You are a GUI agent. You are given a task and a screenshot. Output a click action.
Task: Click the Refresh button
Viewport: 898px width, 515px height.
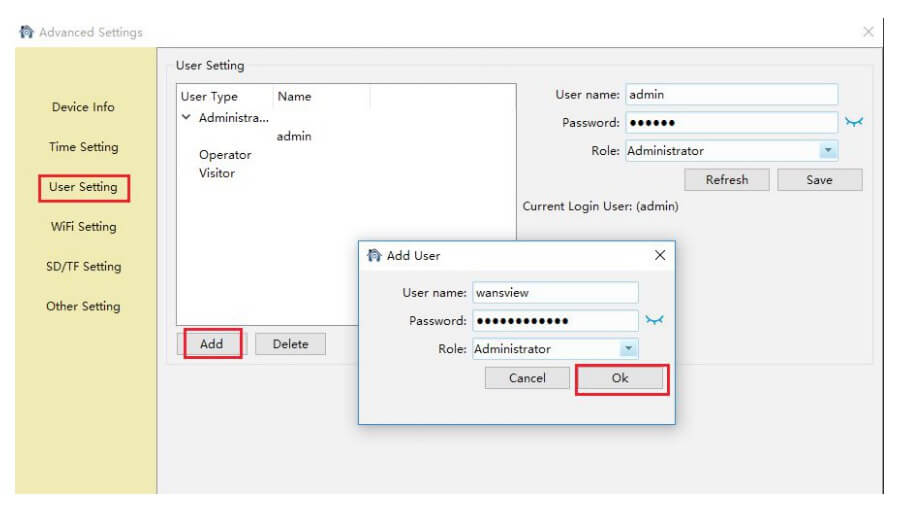pyautogui.click(x=727, y=180)
